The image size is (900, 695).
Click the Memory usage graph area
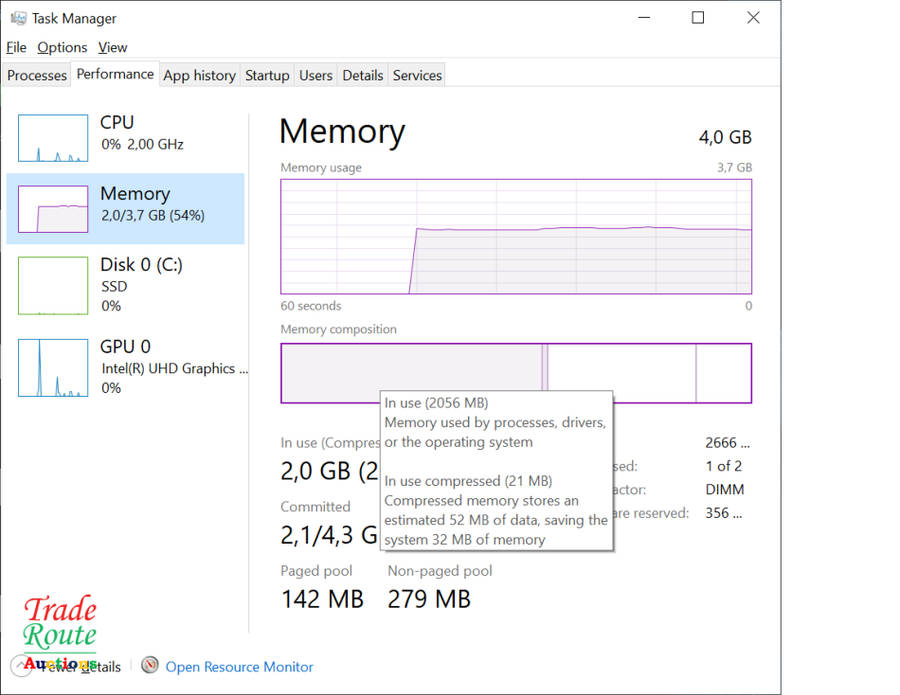pyautogui.click(x=516, y=236)
